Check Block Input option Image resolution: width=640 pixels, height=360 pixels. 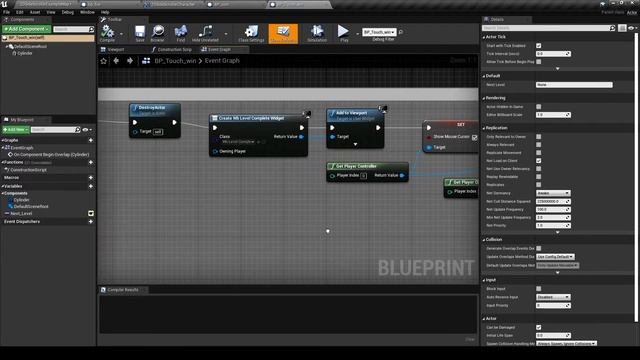pos(539,289)
